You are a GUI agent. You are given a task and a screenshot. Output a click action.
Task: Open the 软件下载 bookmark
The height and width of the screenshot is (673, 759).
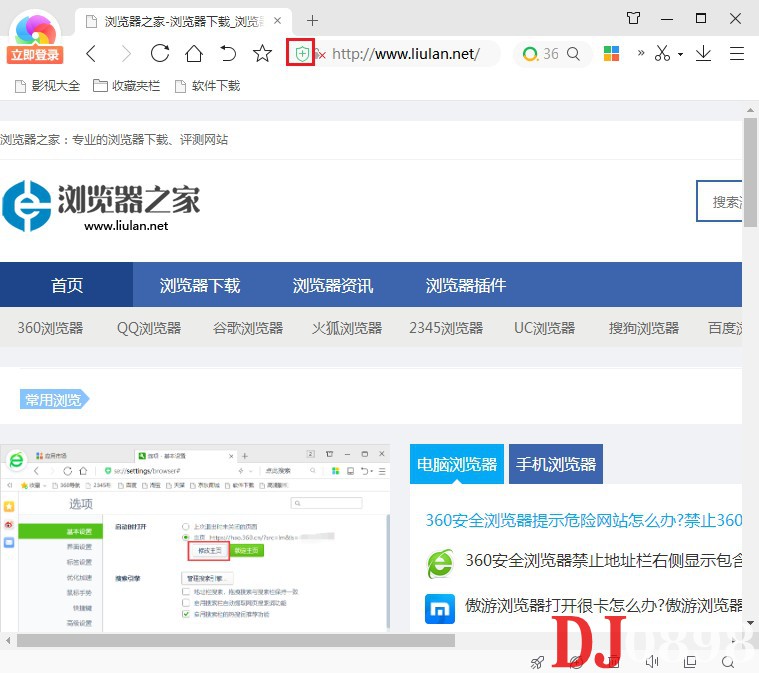coord(207,86)
